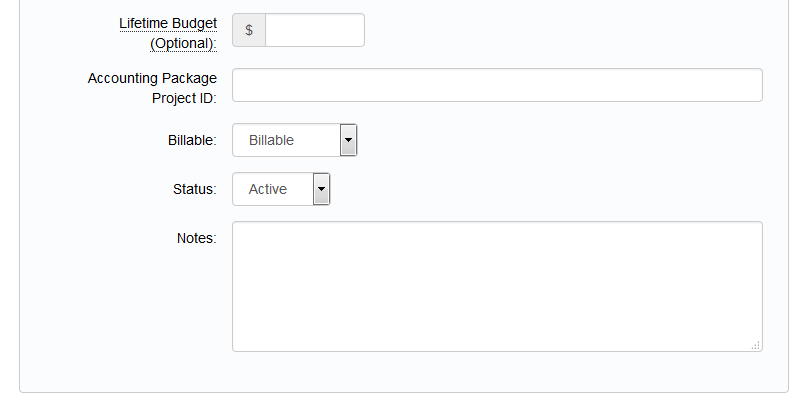The width and height of the screenshot is (807, 409).
Task: Click the Notes: field label
Action: coord(197,238)
